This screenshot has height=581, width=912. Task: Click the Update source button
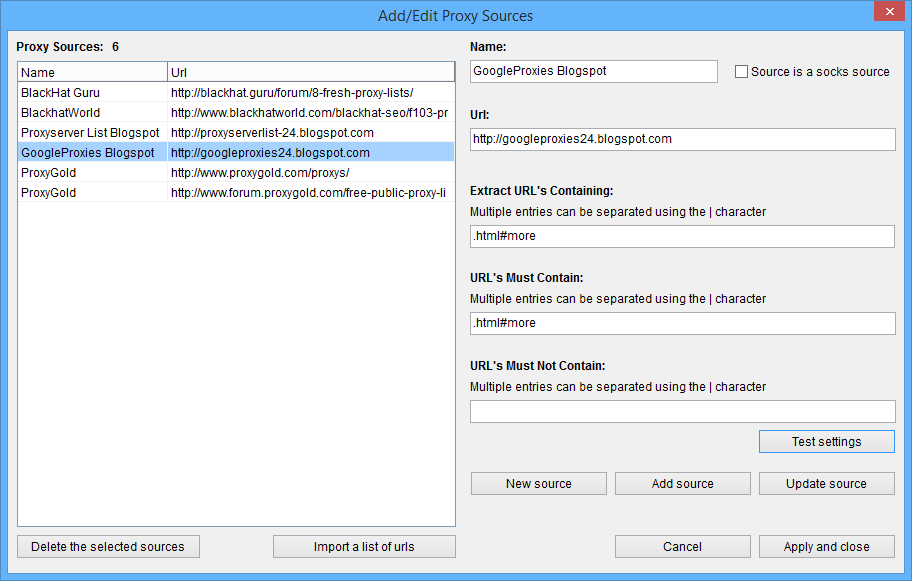(826, 483)
